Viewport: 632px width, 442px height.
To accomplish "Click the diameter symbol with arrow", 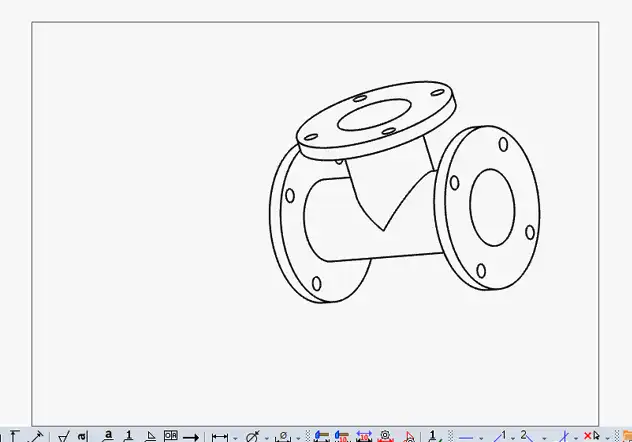I will [x=253, y=436].
